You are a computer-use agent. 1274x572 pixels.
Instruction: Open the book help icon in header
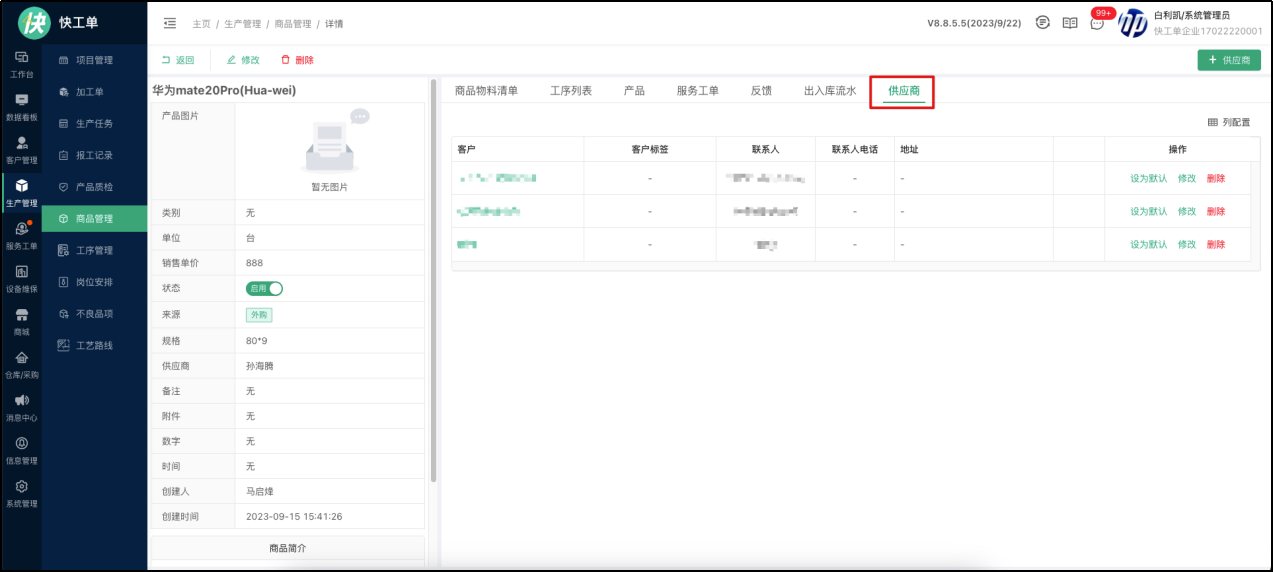[1069, 22]
